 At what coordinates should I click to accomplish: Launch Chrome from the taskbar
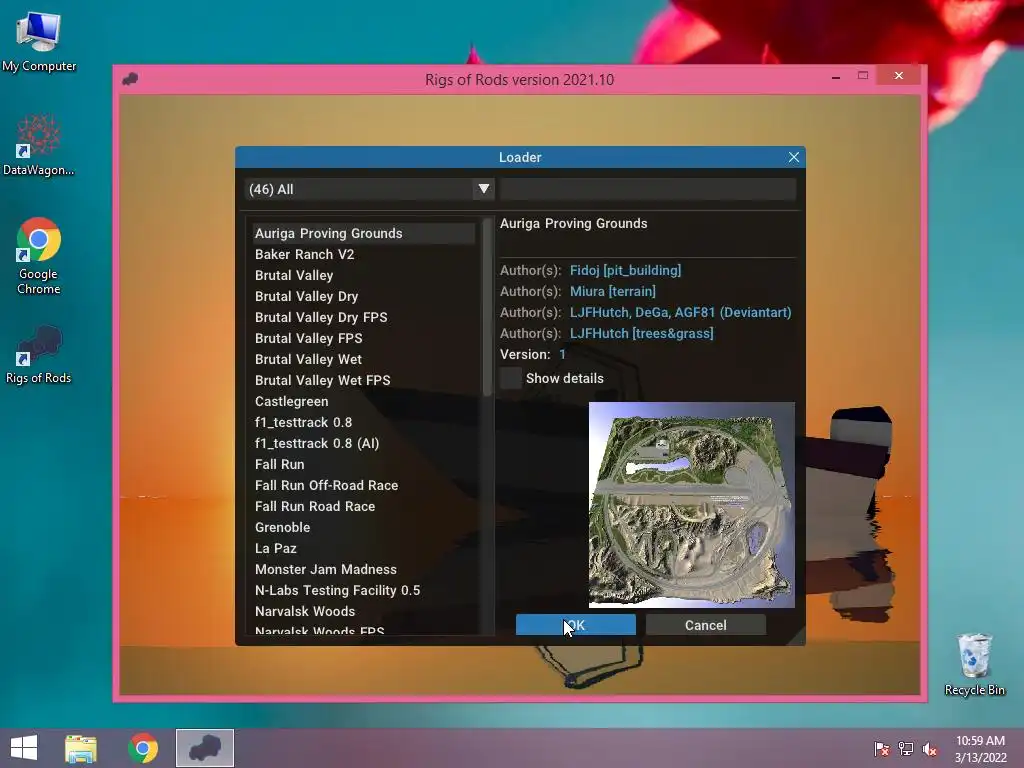coord(143,748)
